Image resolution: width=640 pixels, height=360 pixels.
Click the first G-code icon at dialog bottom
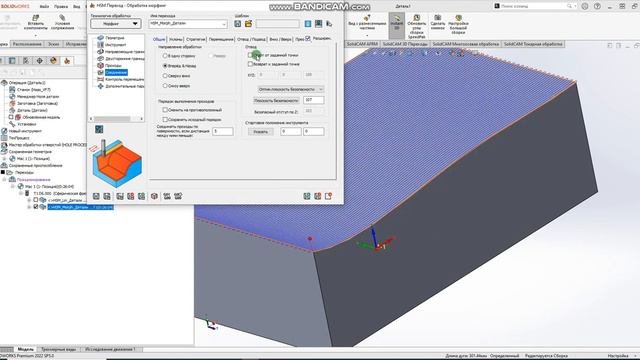point(167,196)
